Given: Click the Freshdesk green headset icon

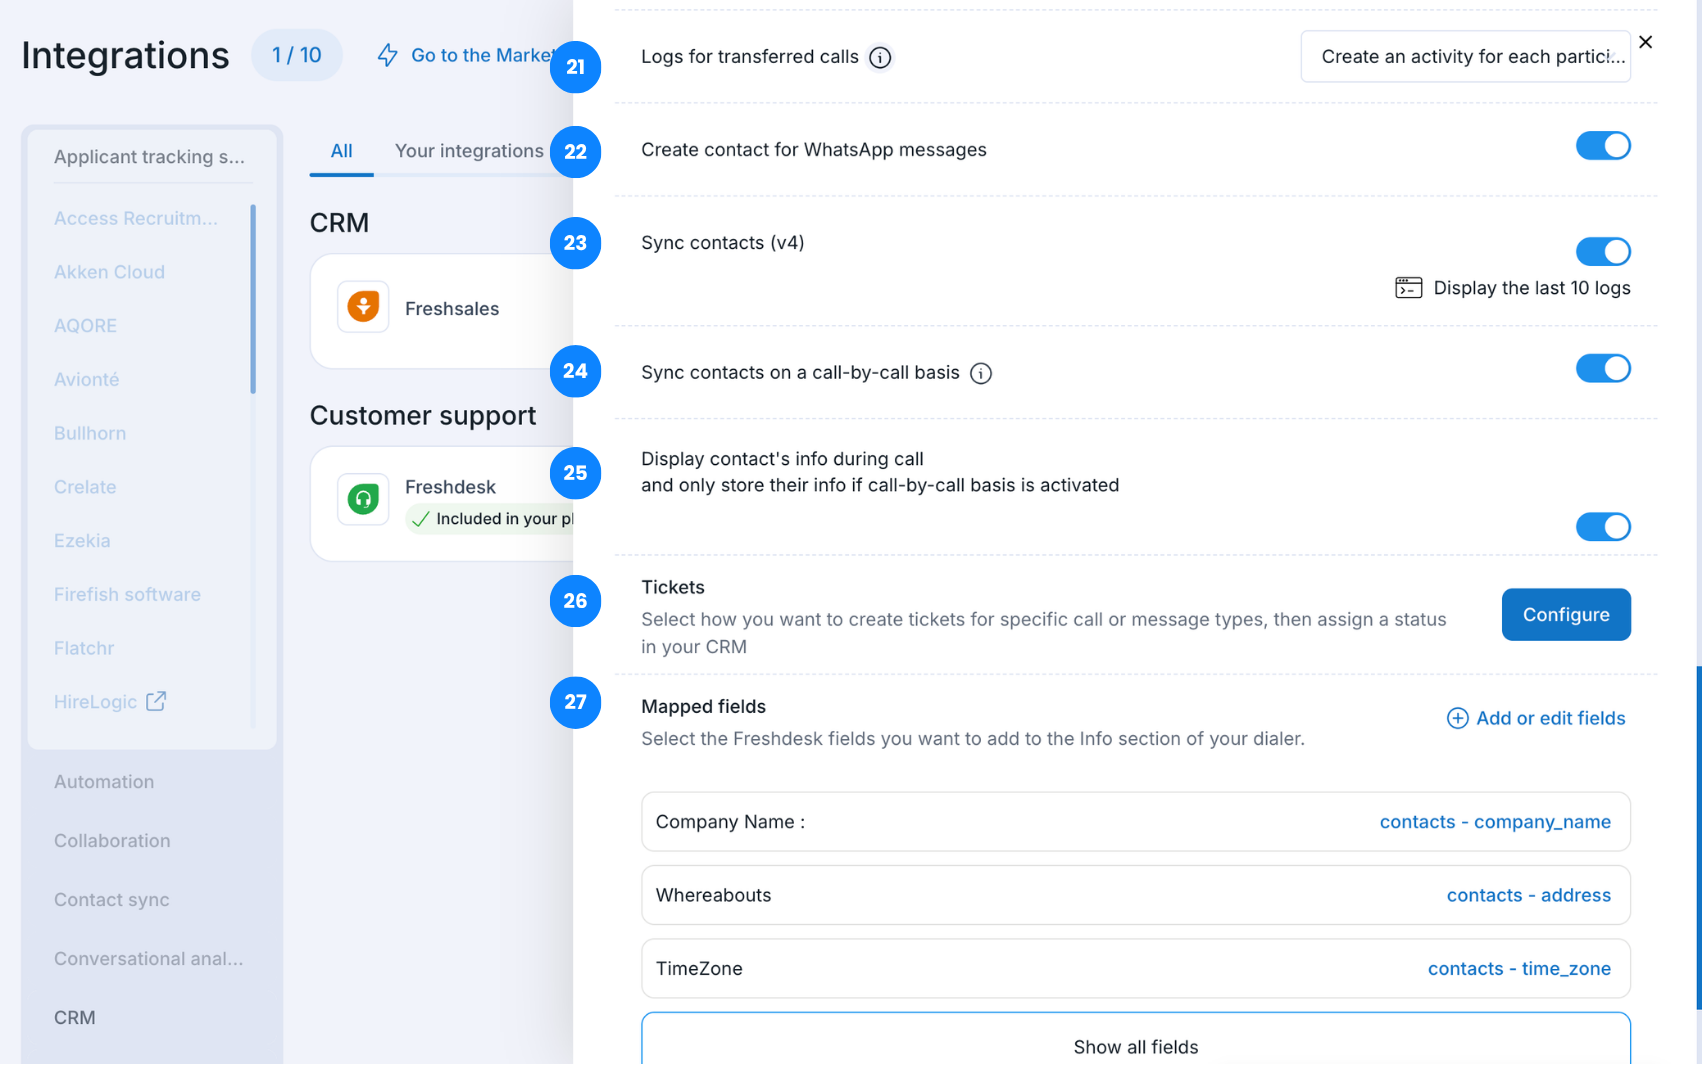Looking at the screenshot, I should point(363,498).
